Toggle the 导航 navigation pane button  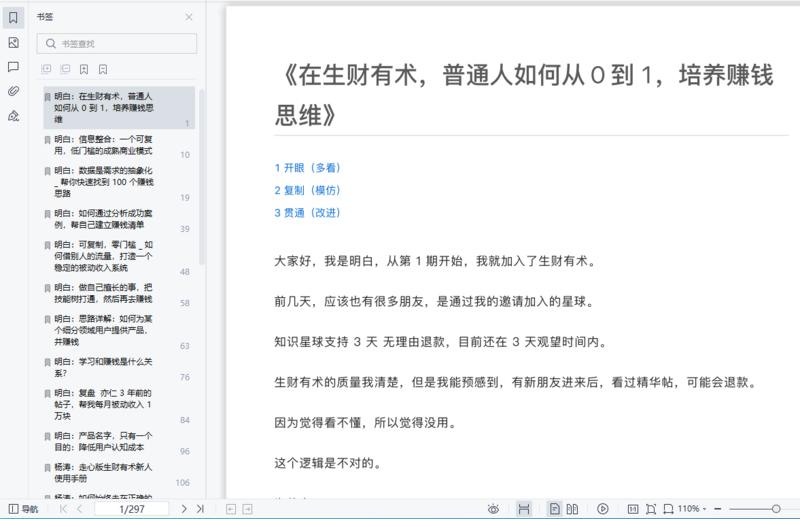[23, 509]
